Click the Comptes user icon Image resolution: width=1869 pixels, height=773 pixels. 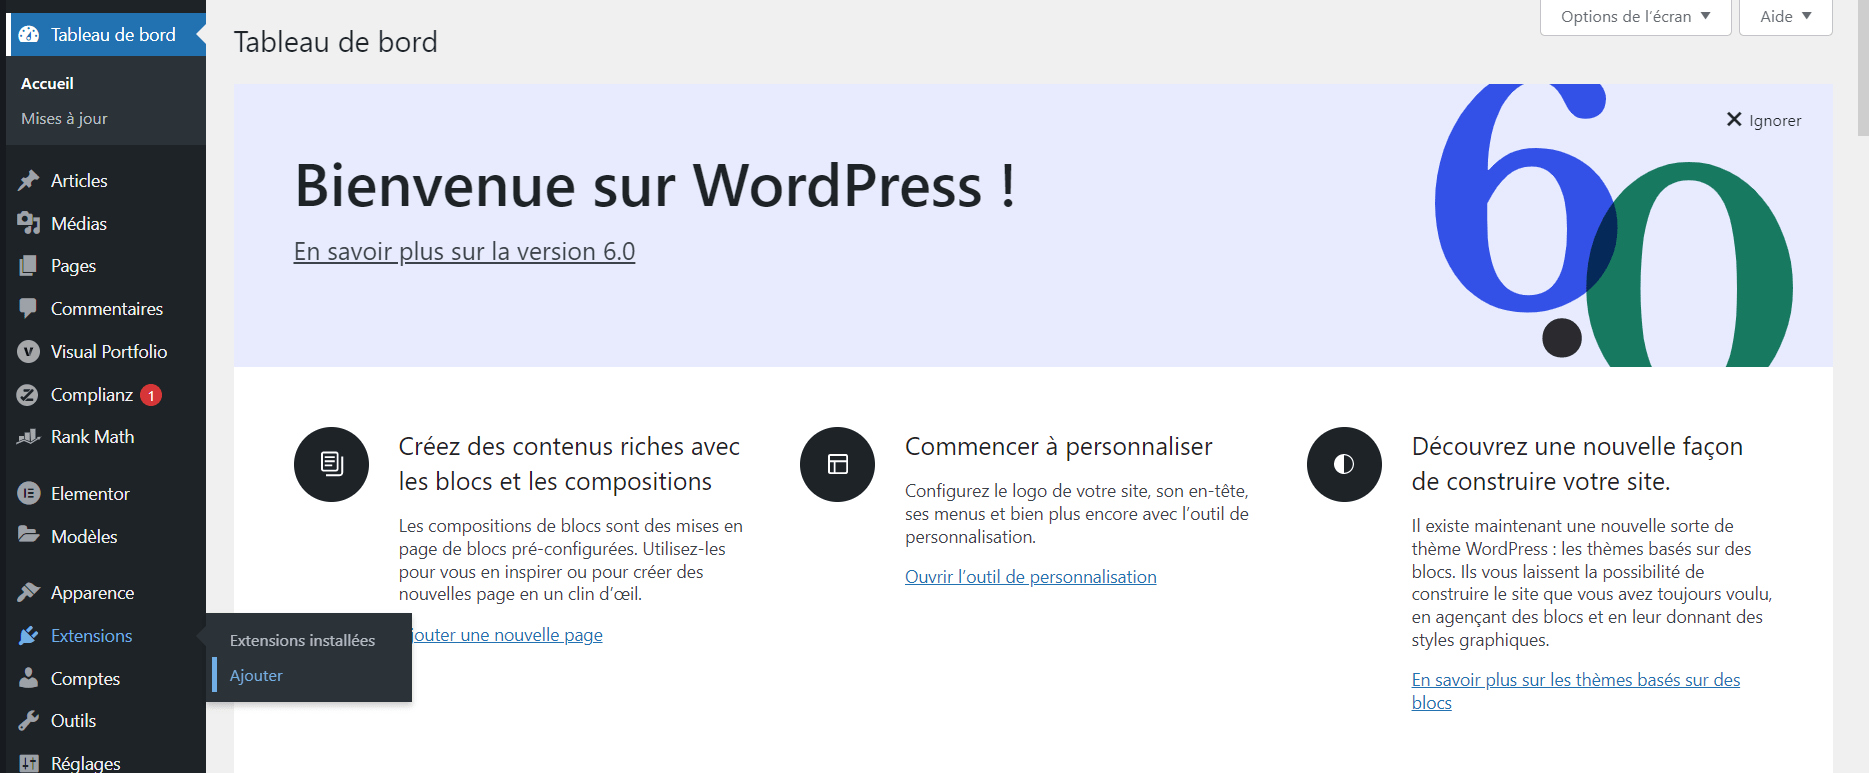click(x=29, y=678)
